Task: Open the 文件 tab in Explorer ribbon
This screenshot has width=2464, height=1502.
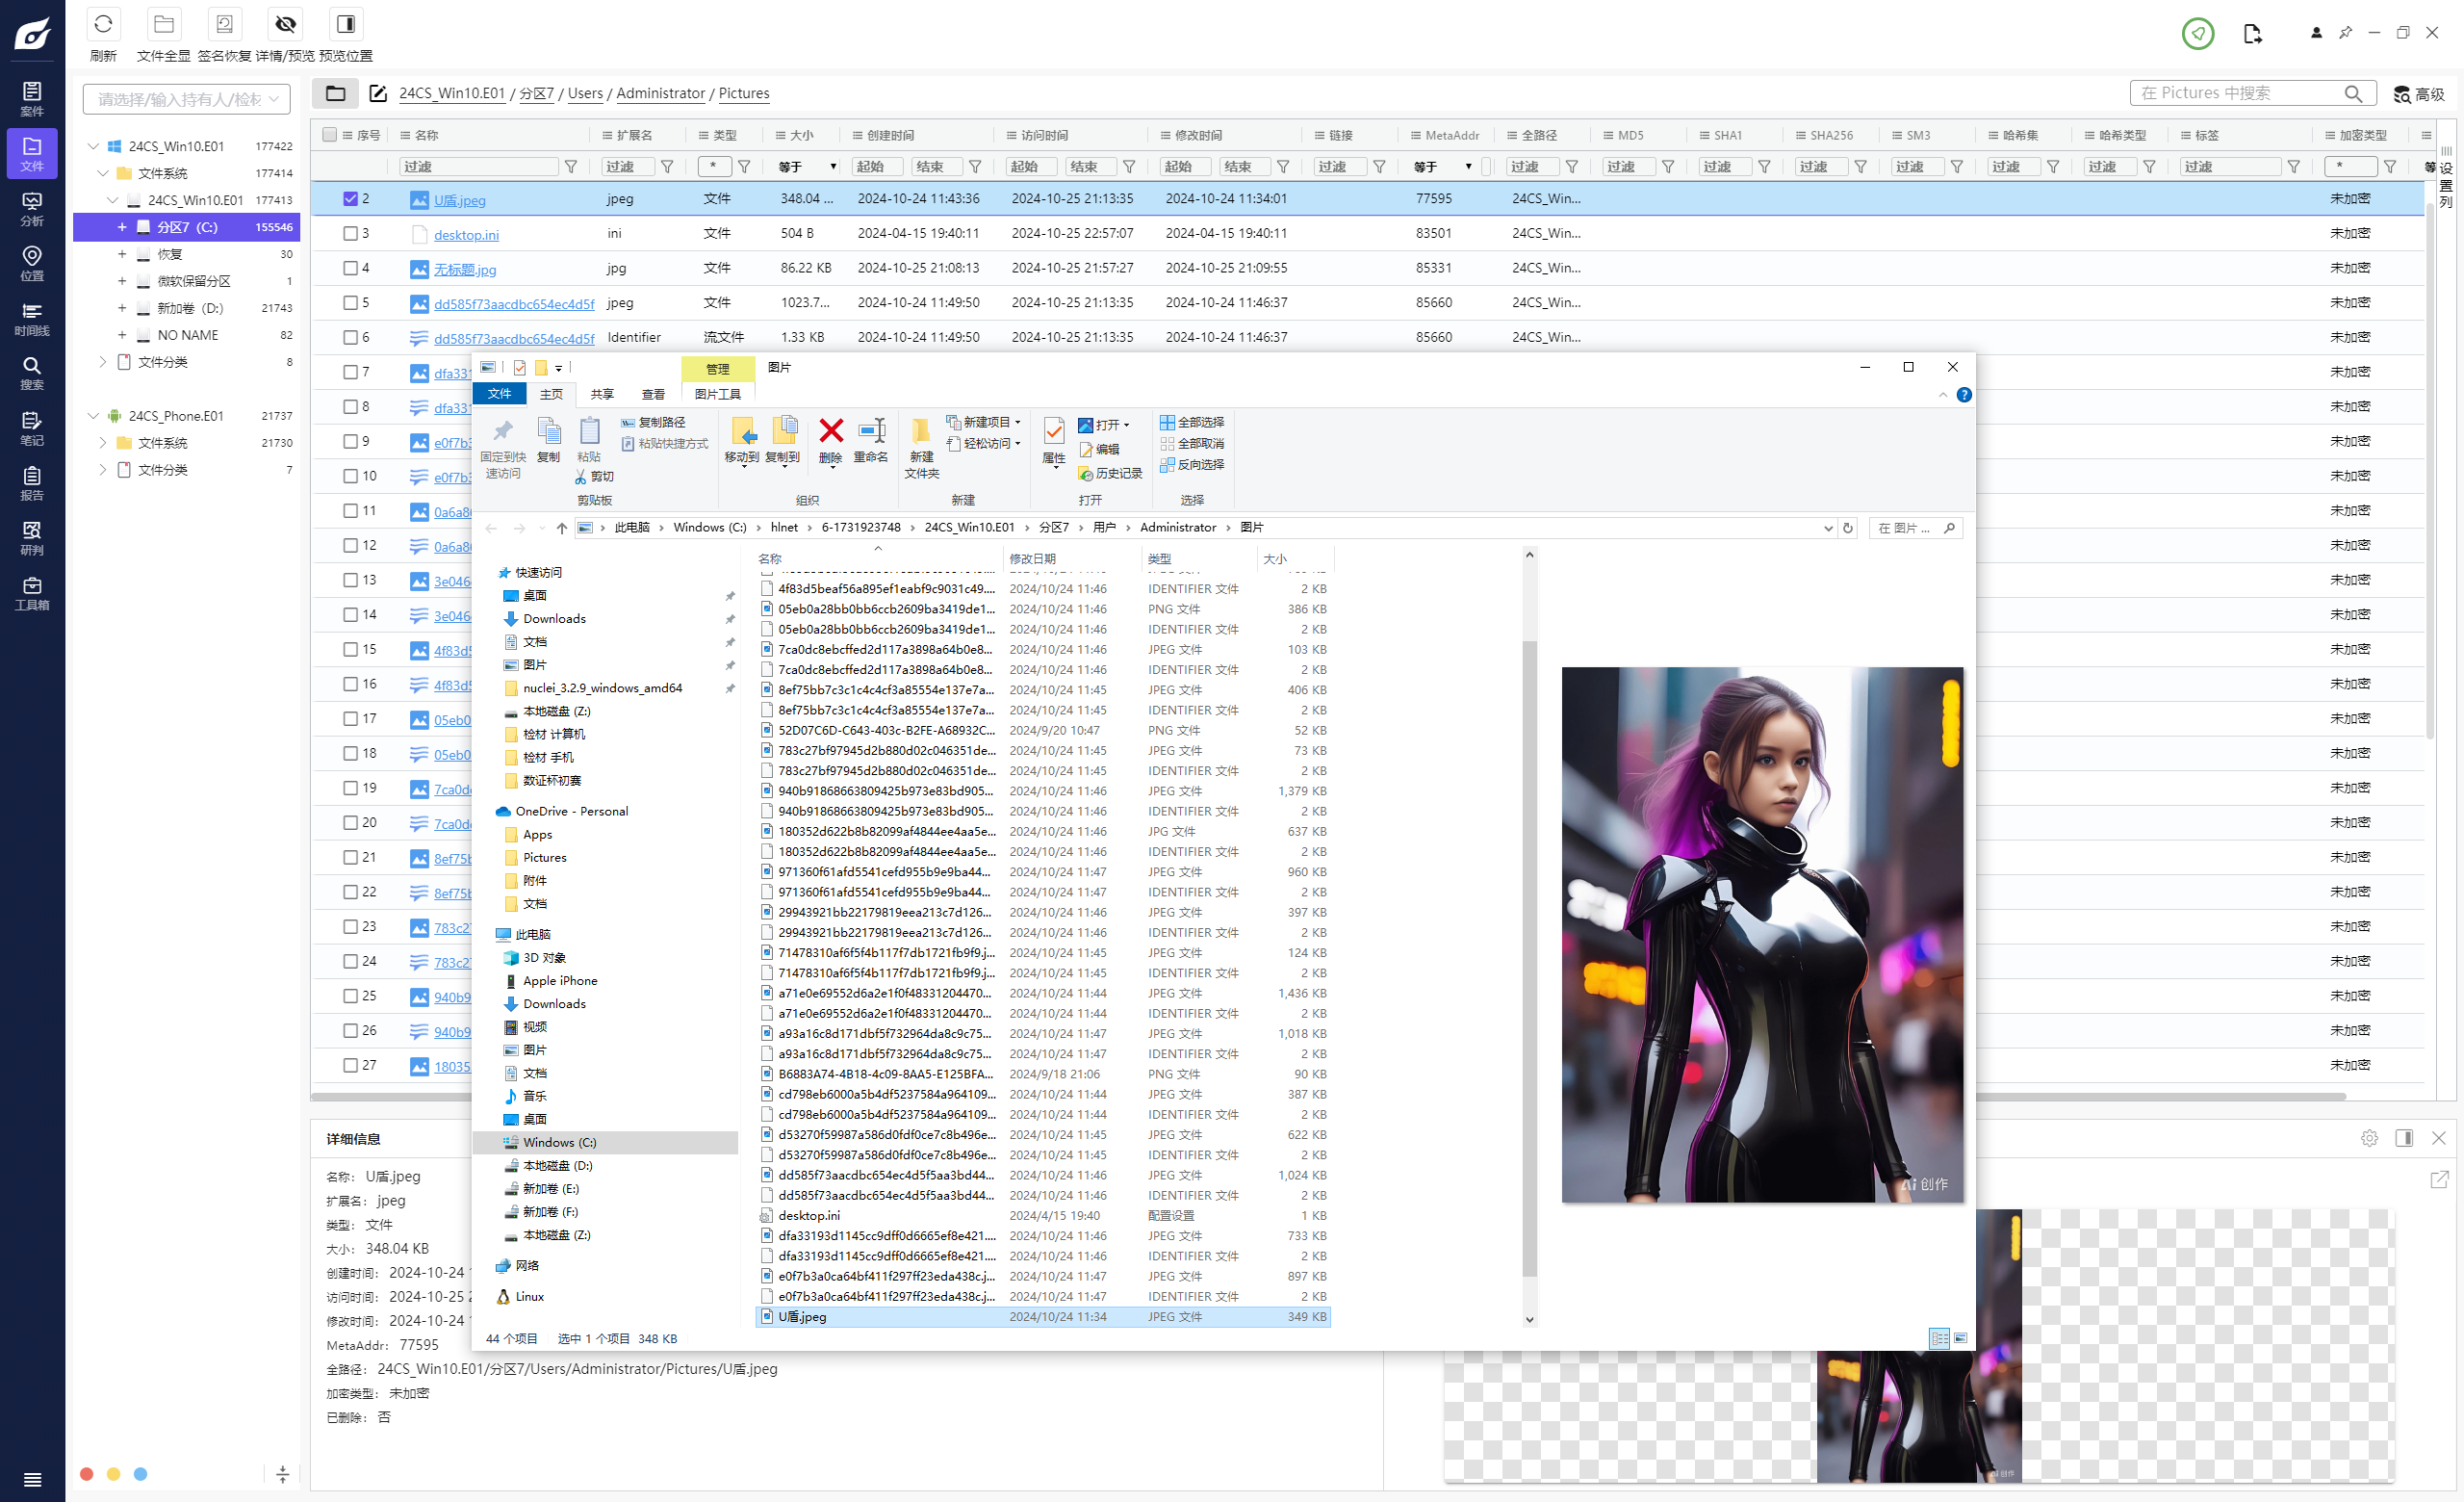Action: point(500,394)
